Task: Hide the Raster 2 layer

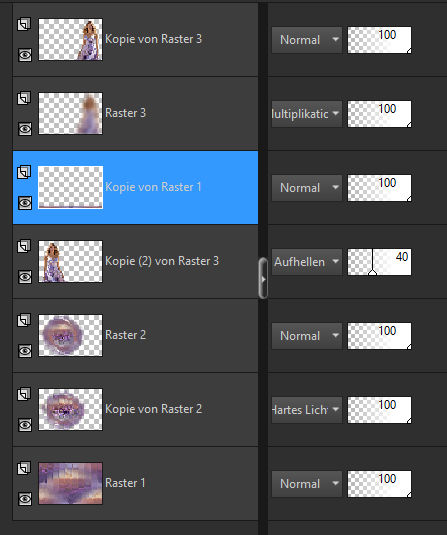Action: pyautogui.click(x=25, y=351)
